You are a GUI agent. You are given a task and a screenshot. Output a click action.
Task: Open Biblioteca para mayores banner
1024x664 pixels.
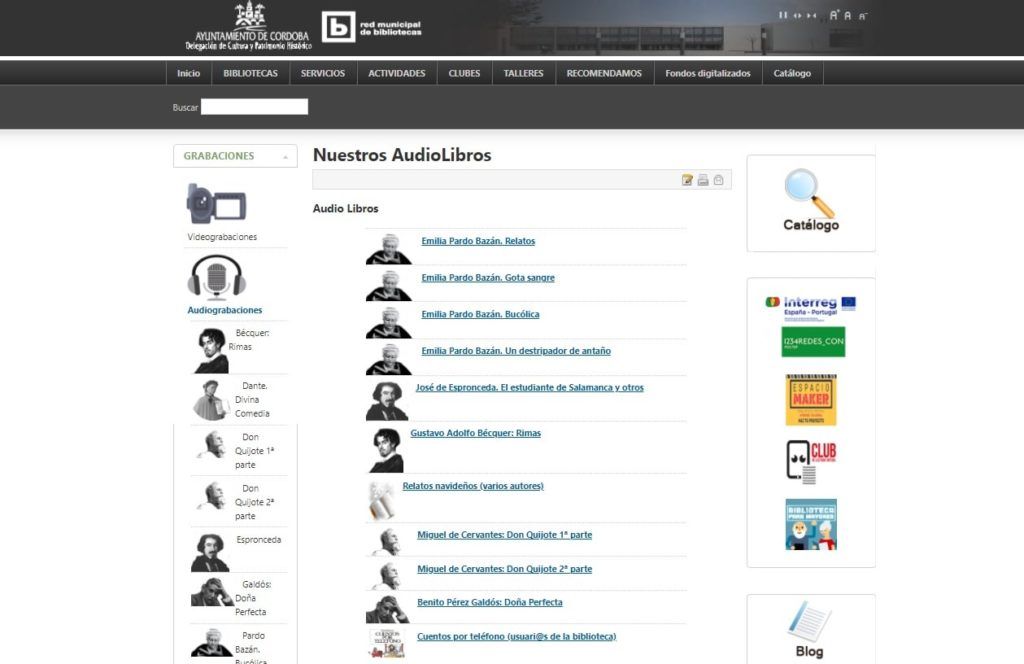pos(810,524)
